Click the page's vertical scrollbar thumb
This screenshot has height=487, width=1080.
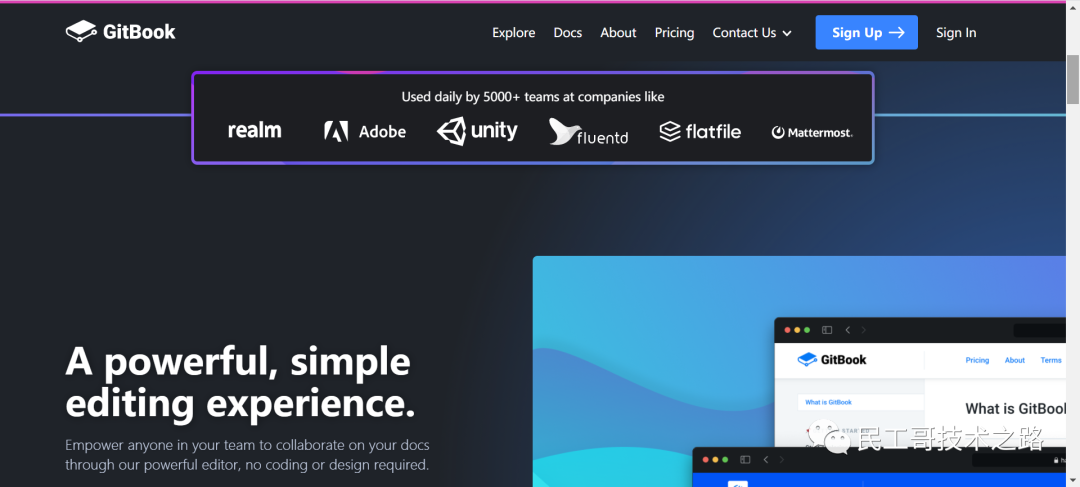click(x=1073, y=79)
